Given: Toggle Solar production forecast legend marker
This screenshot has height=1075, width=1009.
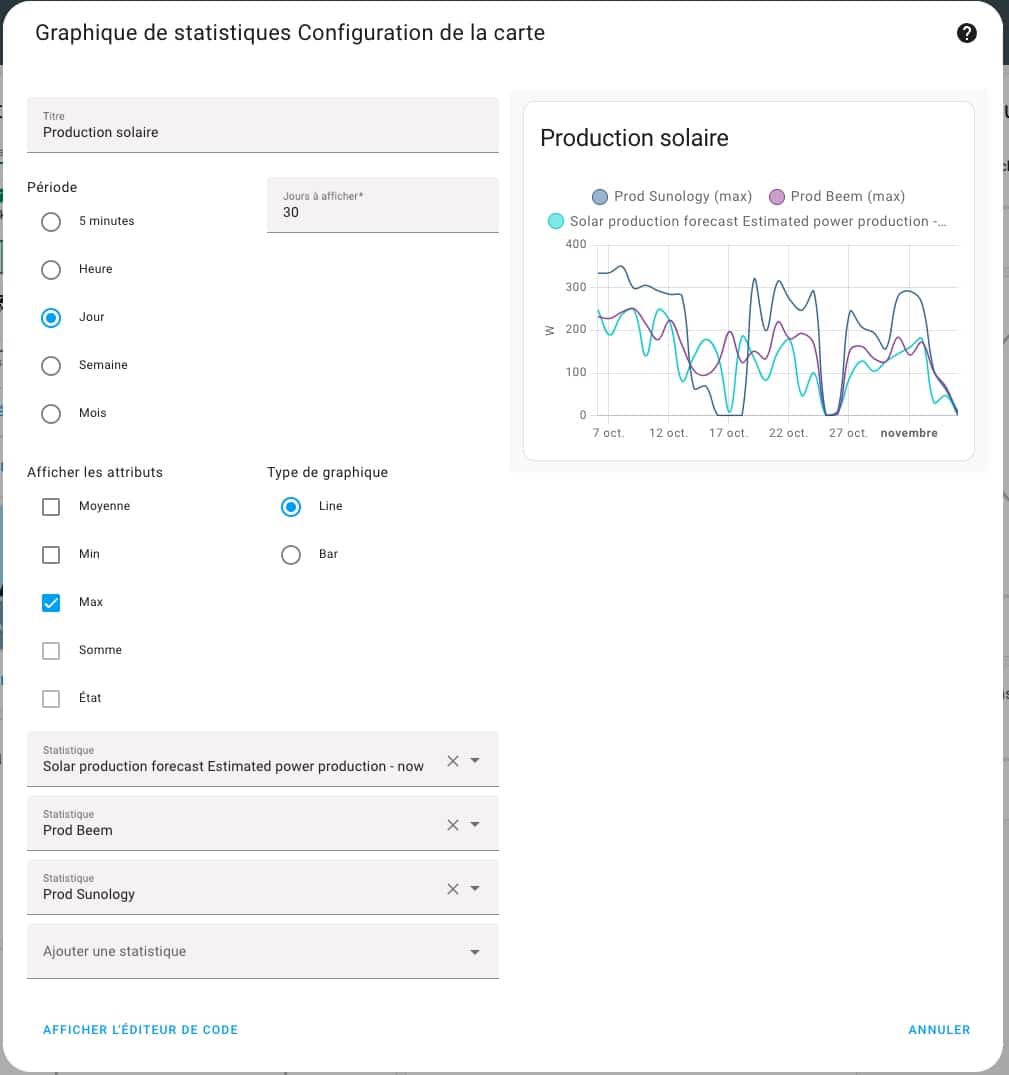Looking at the screenshot, I should point(556,221).
